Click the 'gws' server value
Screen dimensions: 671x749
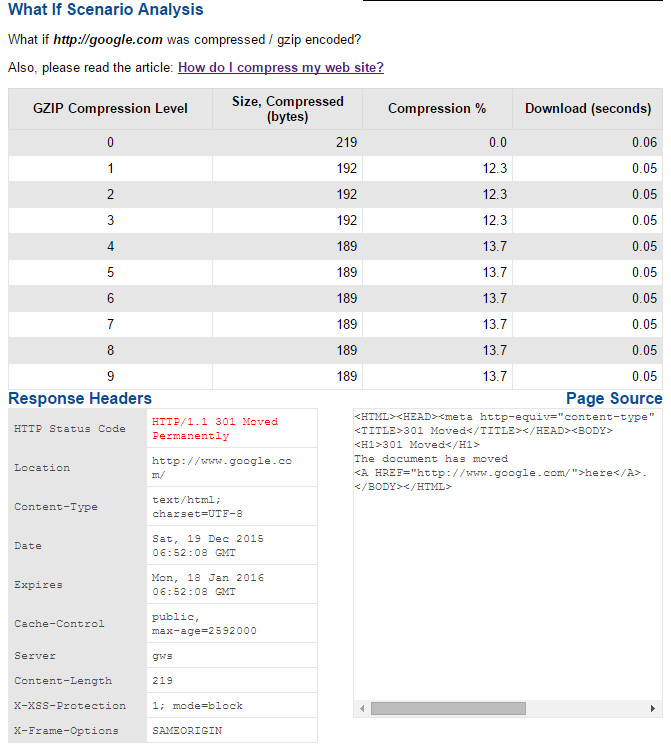[162, 656]
